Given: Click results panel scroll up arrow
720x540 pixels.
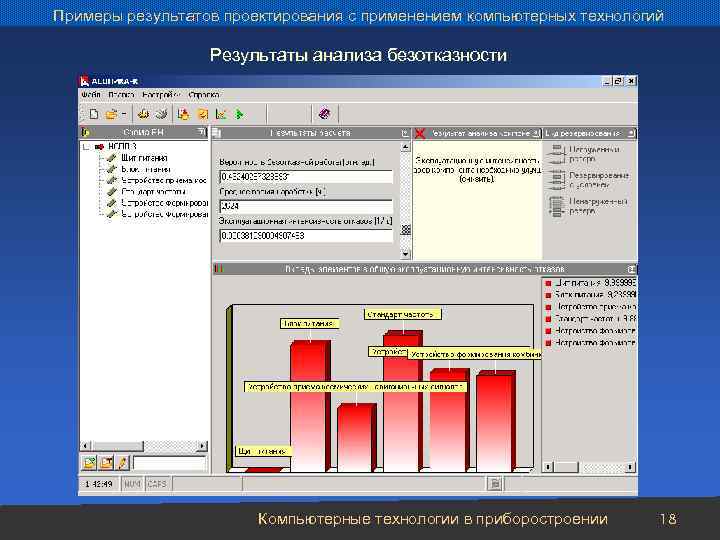Looking at the screenshot, I should [x=405, y=147].
